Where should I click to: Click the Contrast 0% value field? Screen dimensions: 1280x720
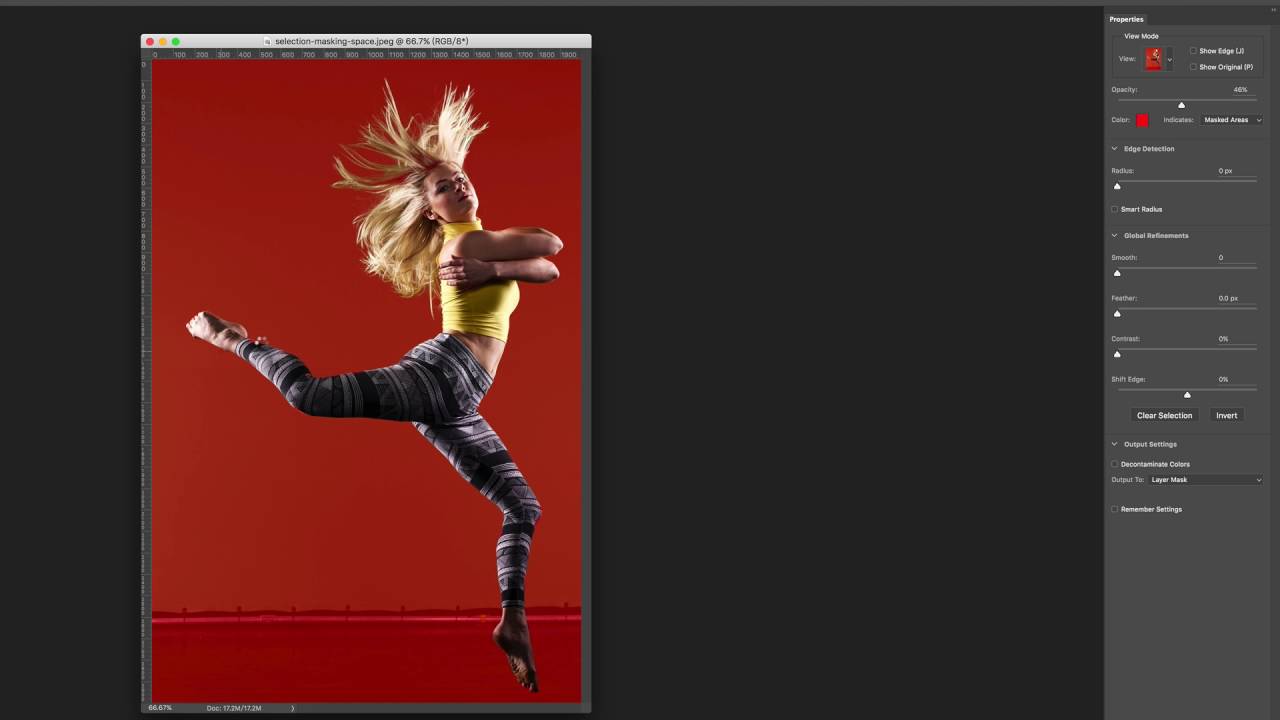1235,339
